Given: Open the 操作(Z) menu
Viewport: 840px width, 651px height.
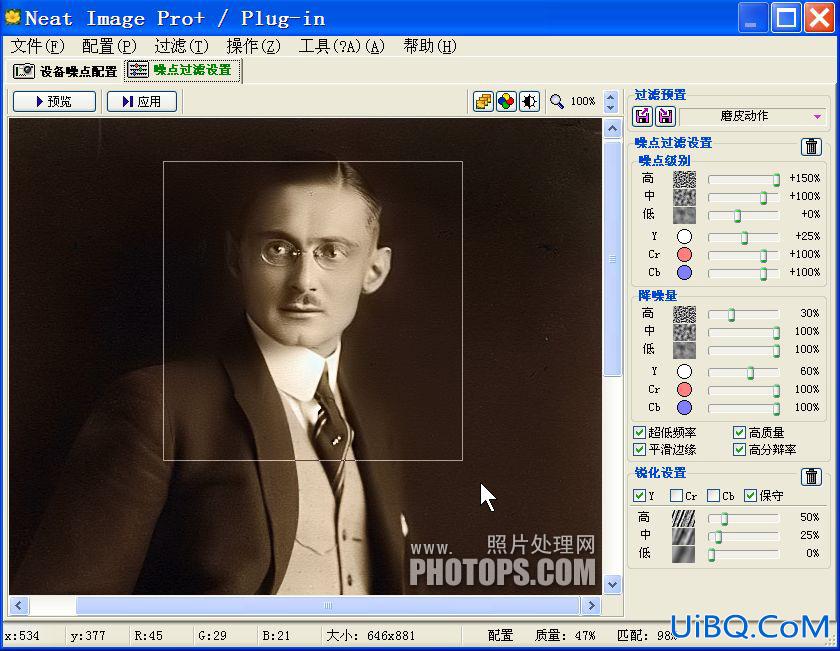Looking at the screenshot, I should [x=253, y=47].
